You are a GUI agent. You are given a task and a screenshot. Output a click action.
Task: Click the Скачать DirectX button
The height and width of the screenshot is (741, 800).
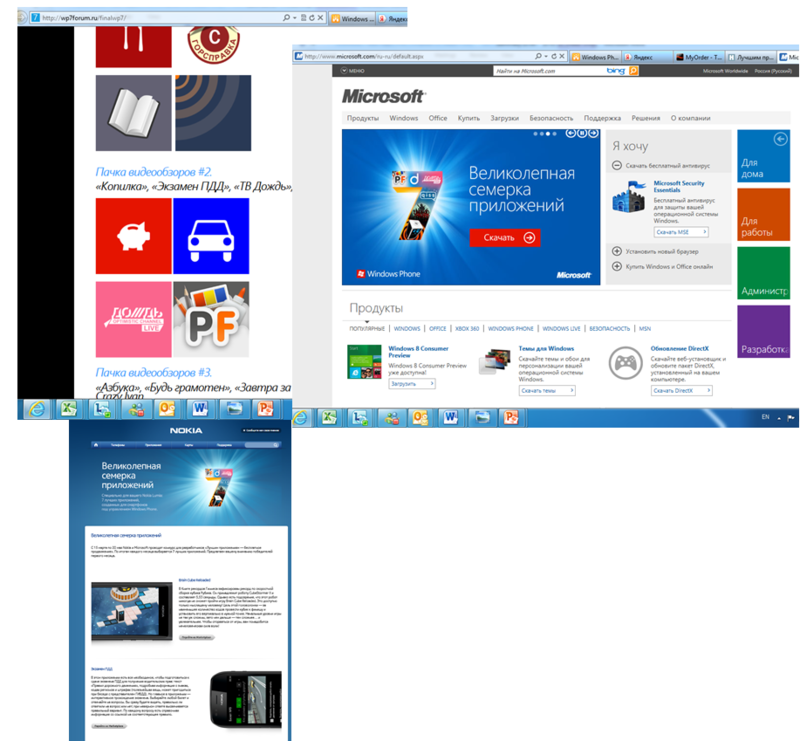pyautogui.click(x=682, y=390)
